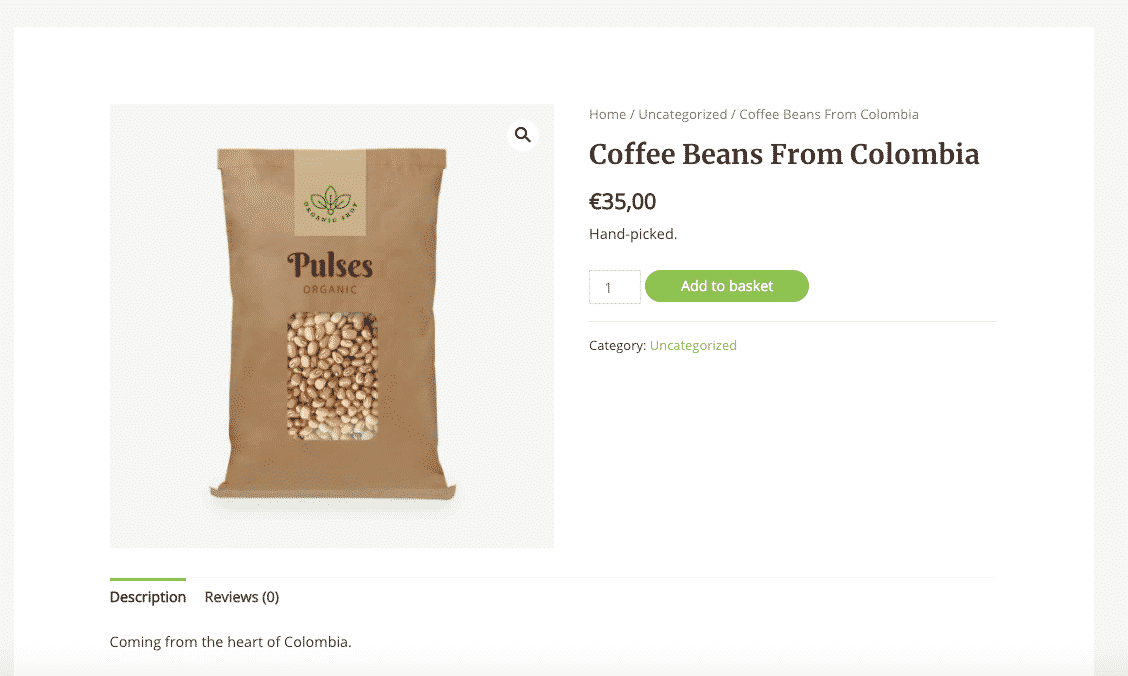Open the Home breadcrumb link
Viewport: 1128px width, 676px height.
tap(607, 114)
